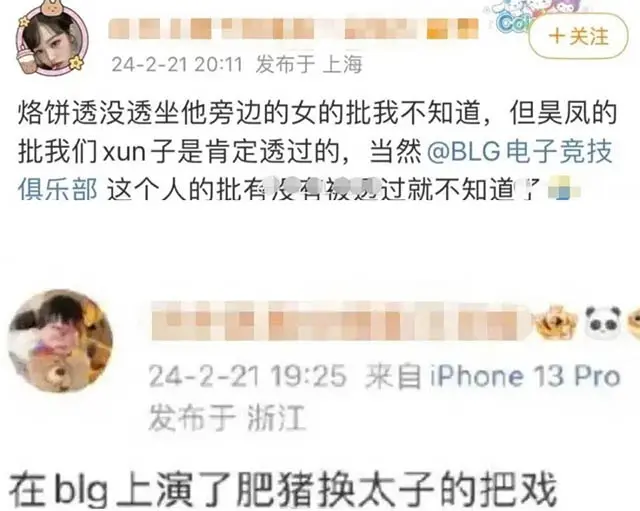Tap the golden badge beside second username
The image size is (640, 511).
click(x=557, y=322)
